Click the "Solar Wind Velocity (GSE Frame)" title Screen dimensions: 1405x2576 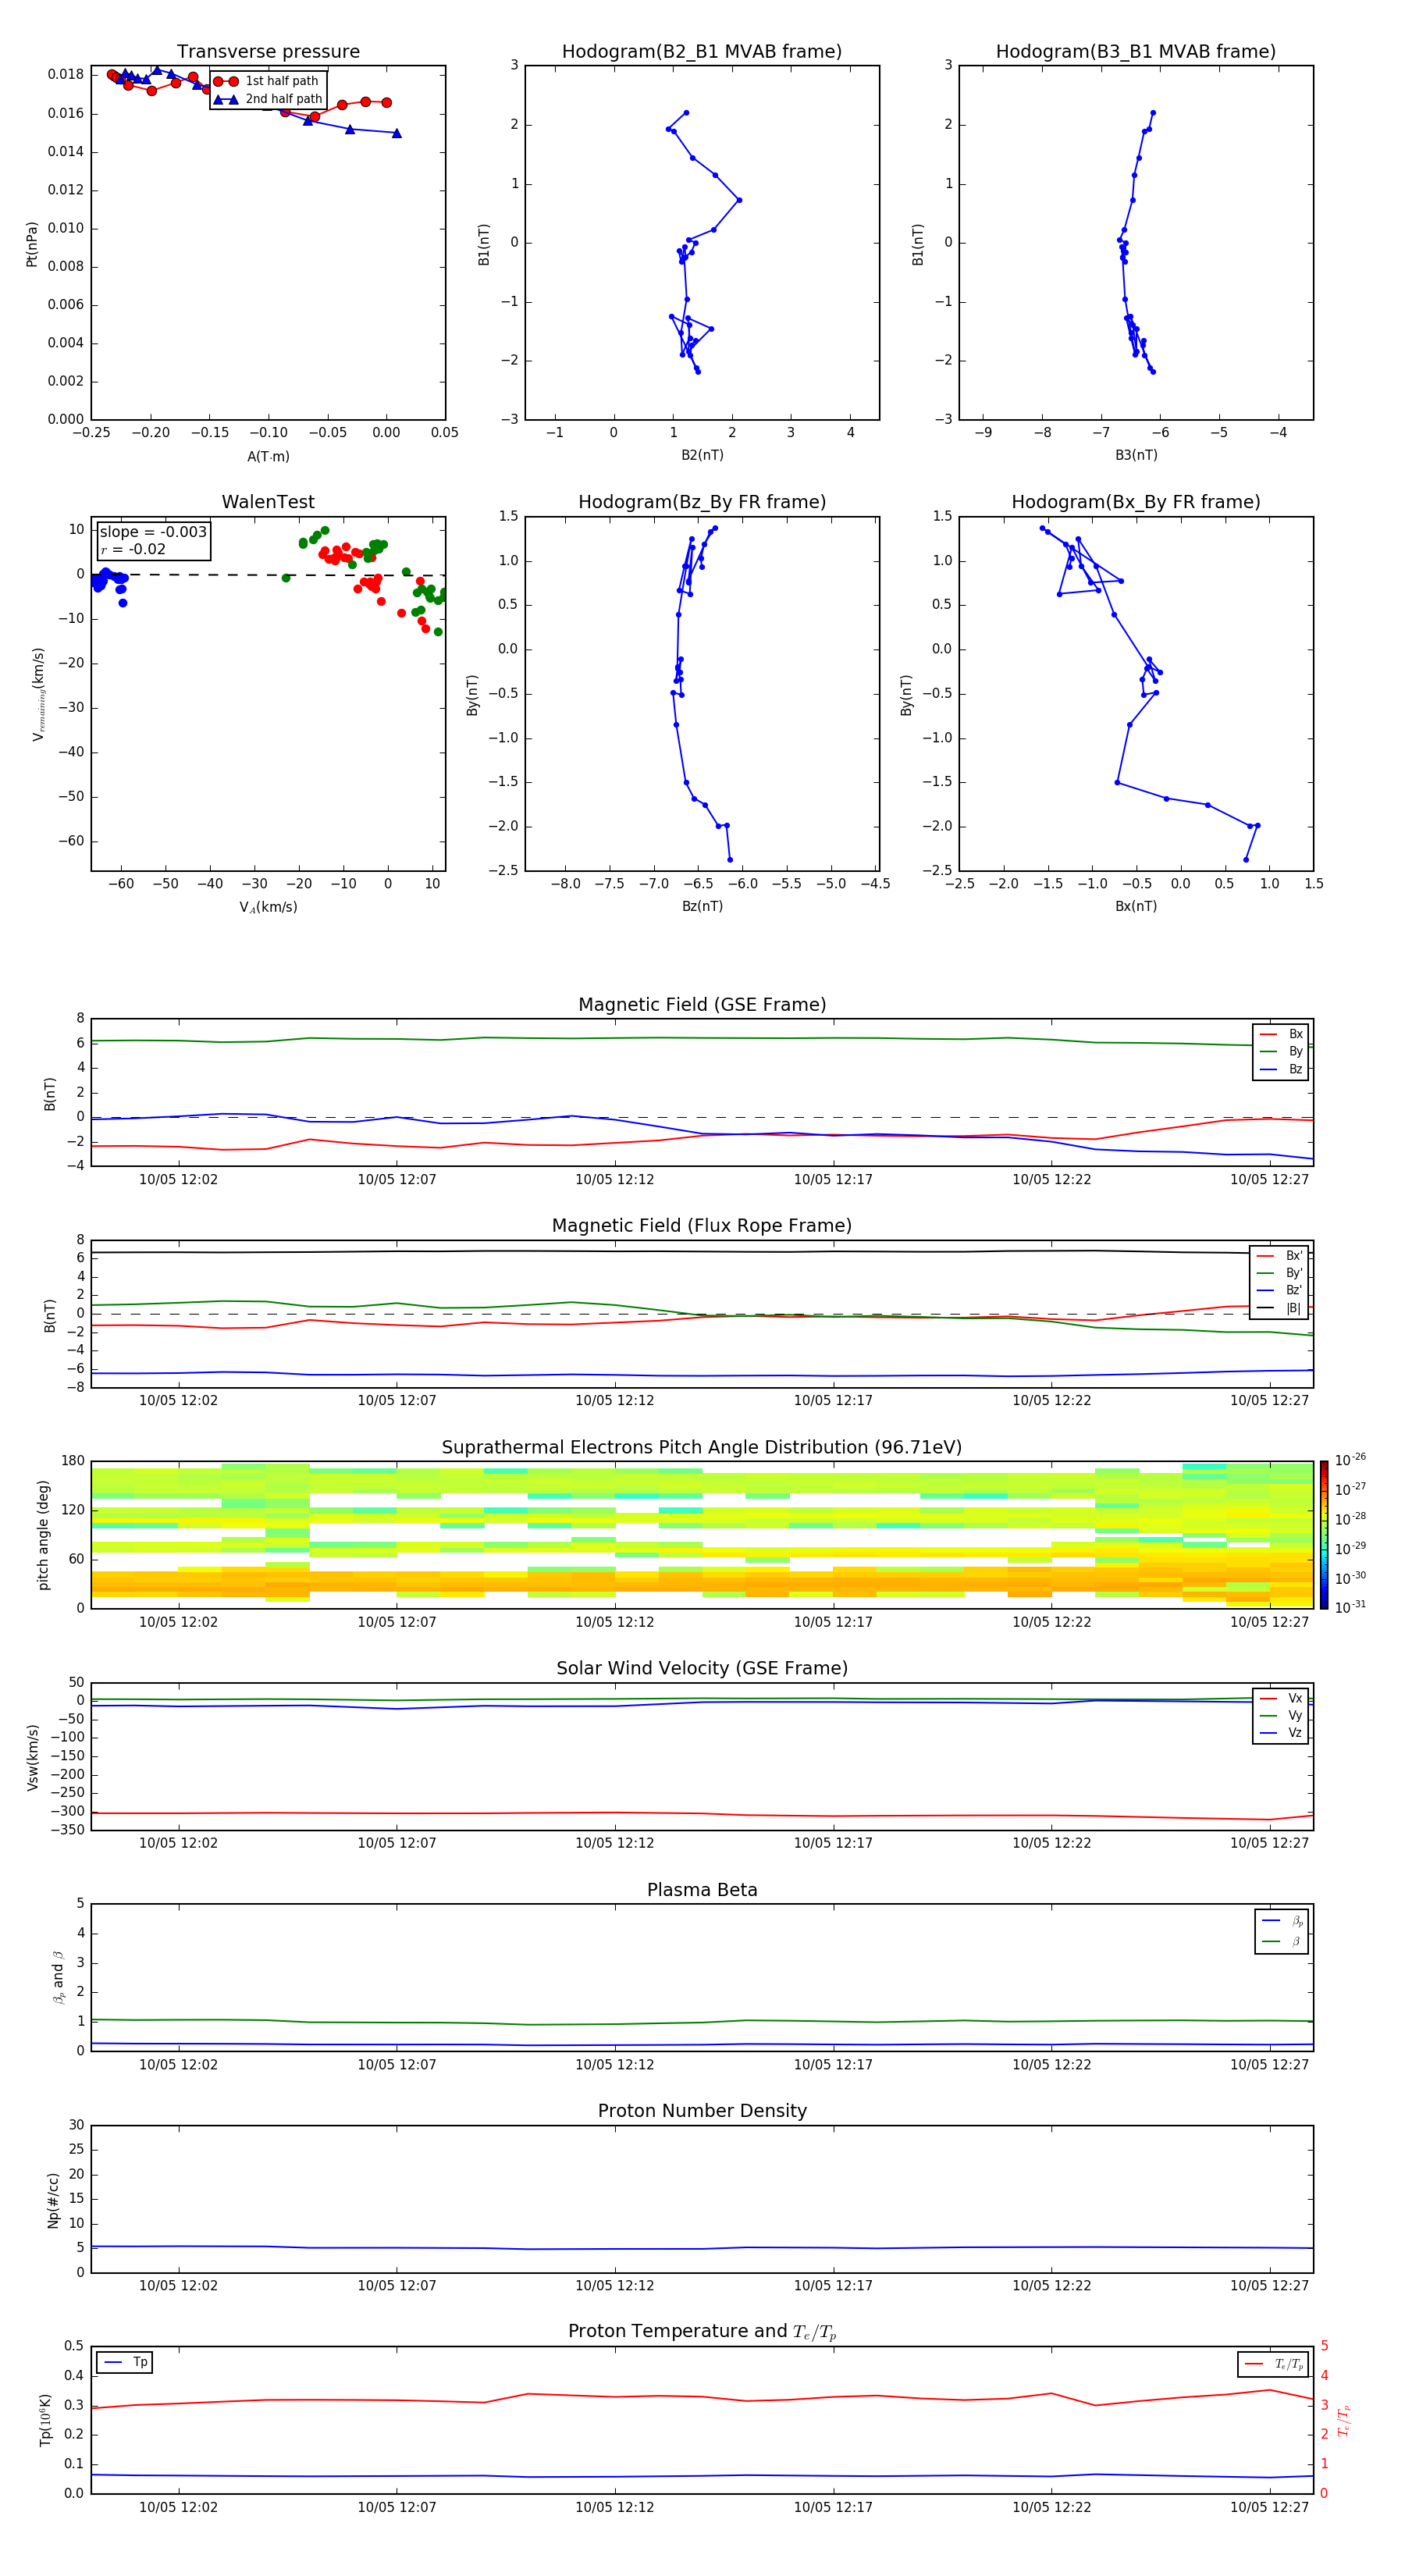[702, 1668]
